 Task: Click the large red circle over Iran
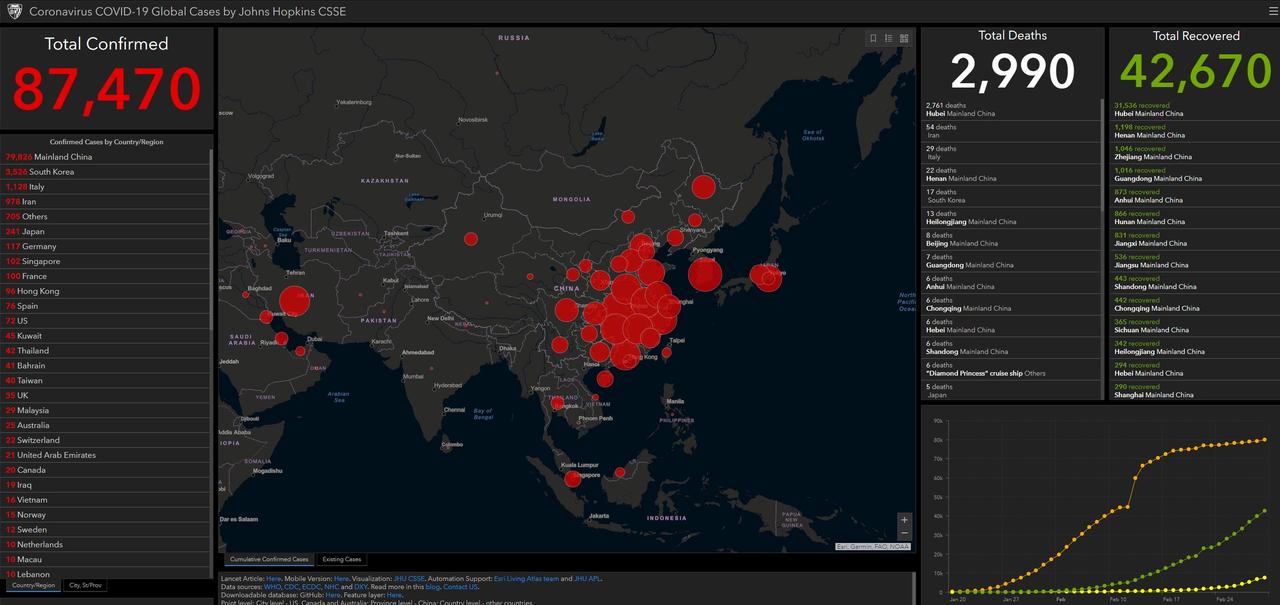point(294,301)
